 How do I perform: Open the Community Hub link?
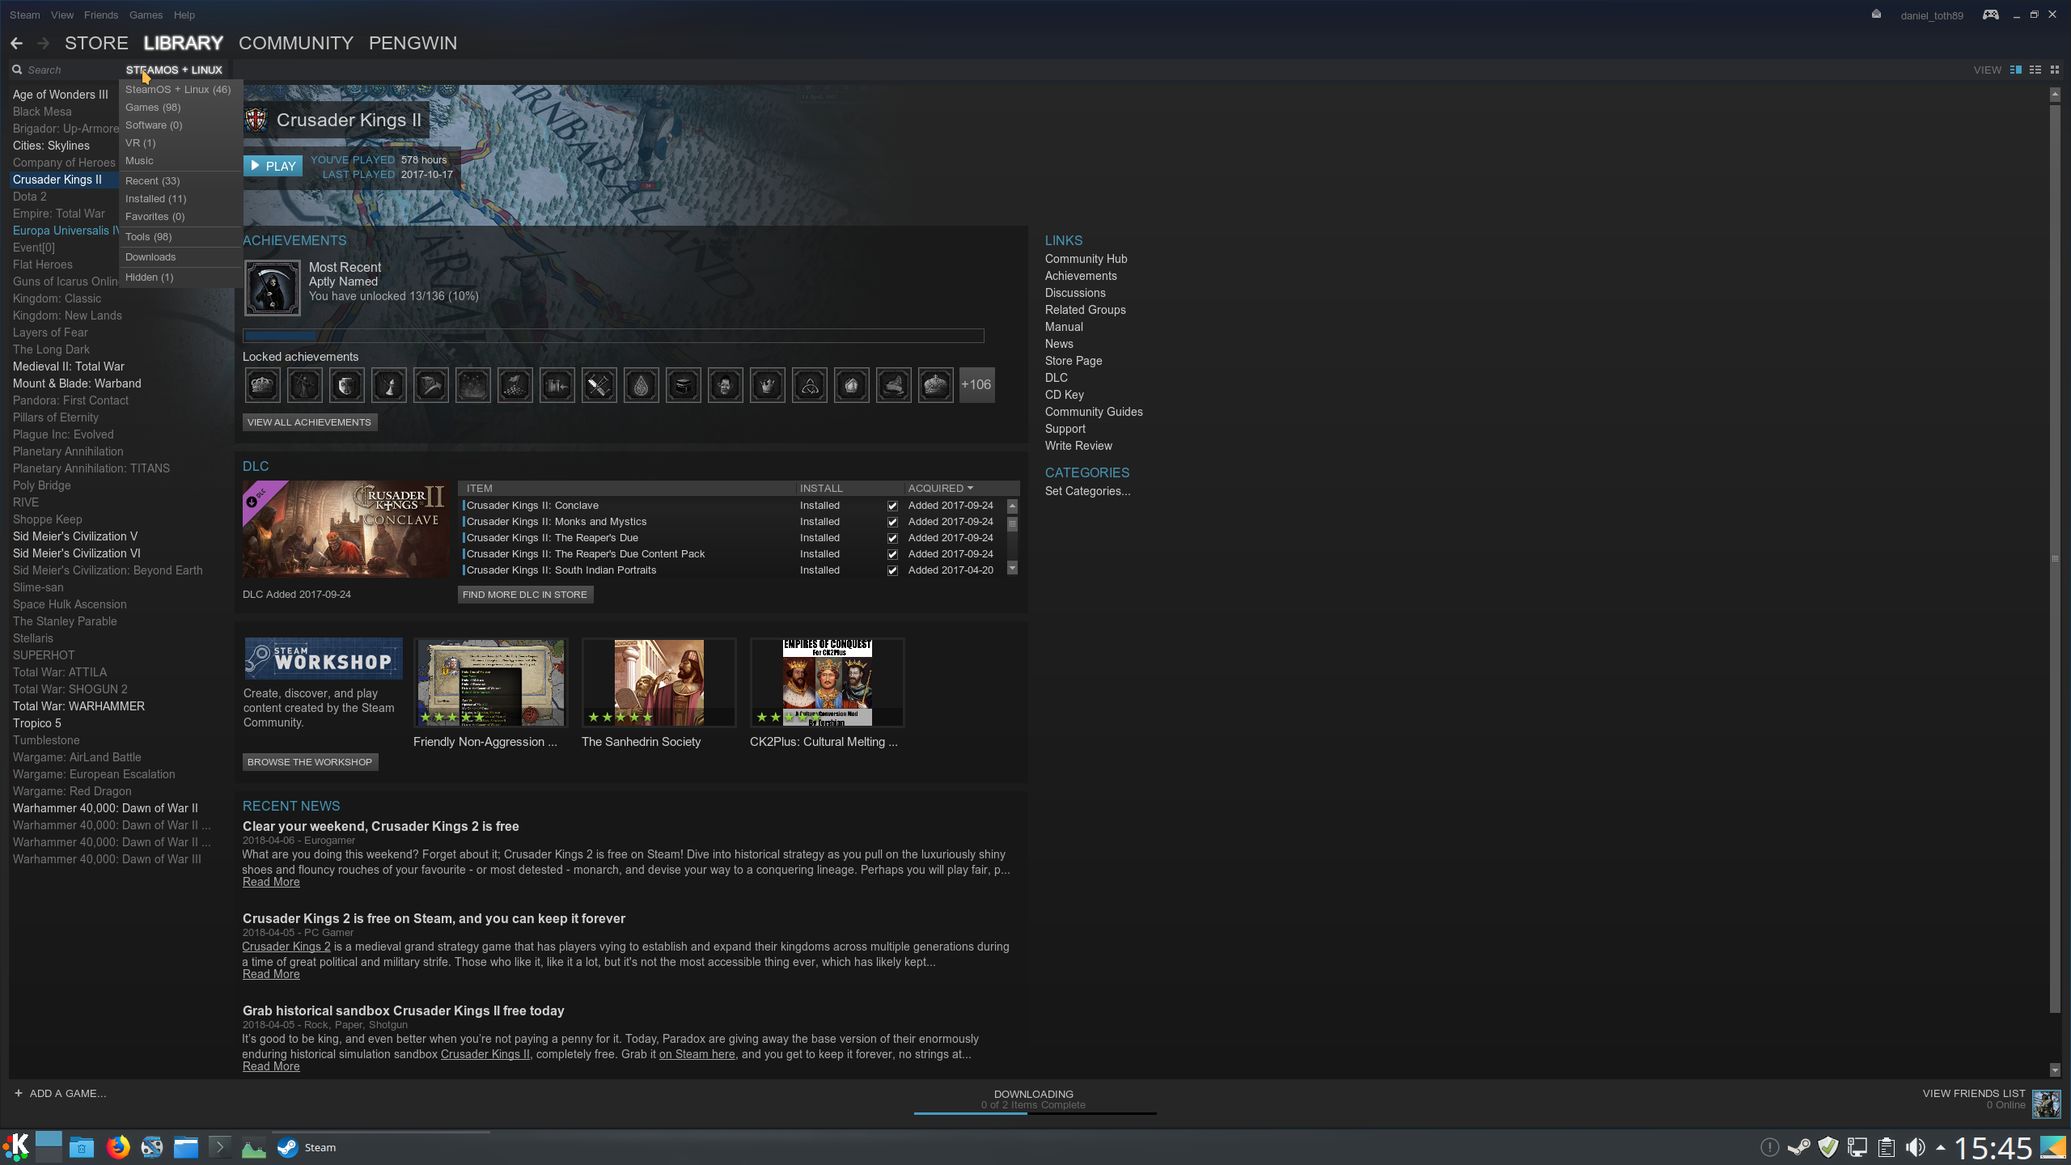tap(1086, 259)
